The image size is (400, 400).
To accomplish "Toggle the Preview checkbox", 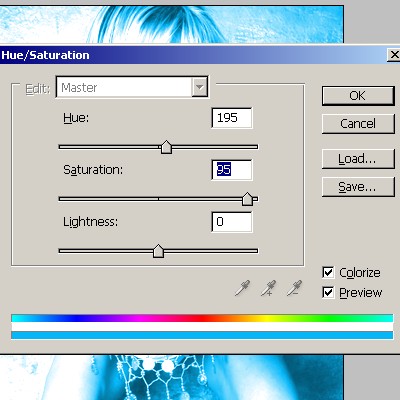I will 328,292.
